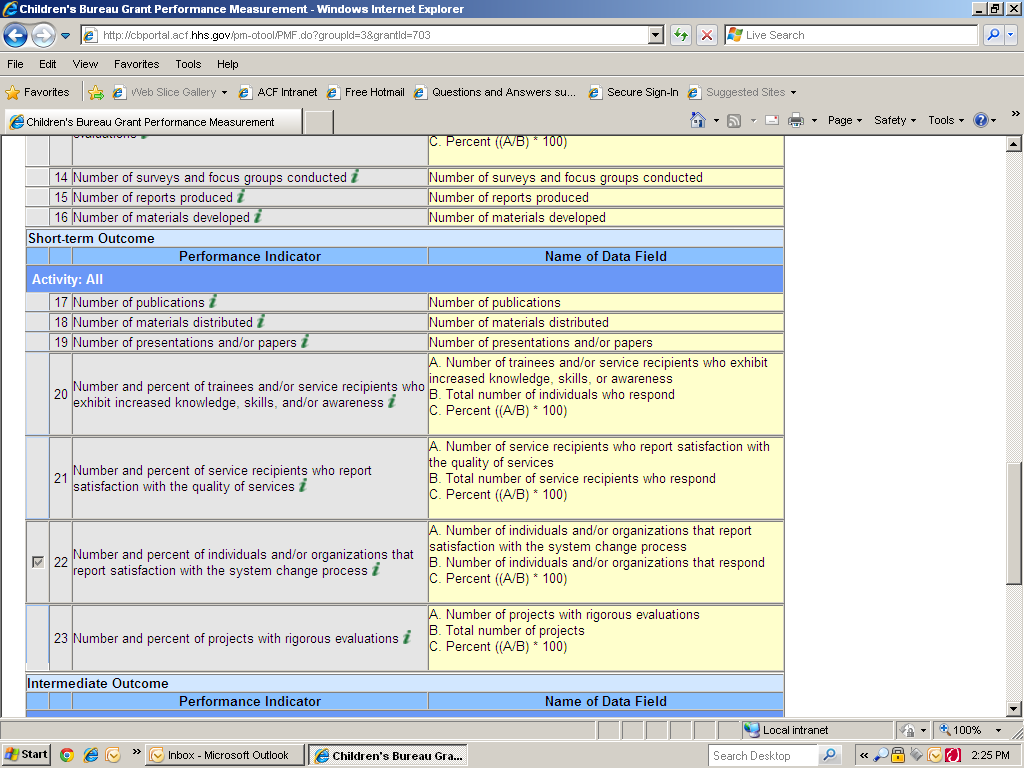Click the browser Back arrow button
The height and width of the screenshot is (768, 1024).
pyautogui.click(x=16, y=35)
